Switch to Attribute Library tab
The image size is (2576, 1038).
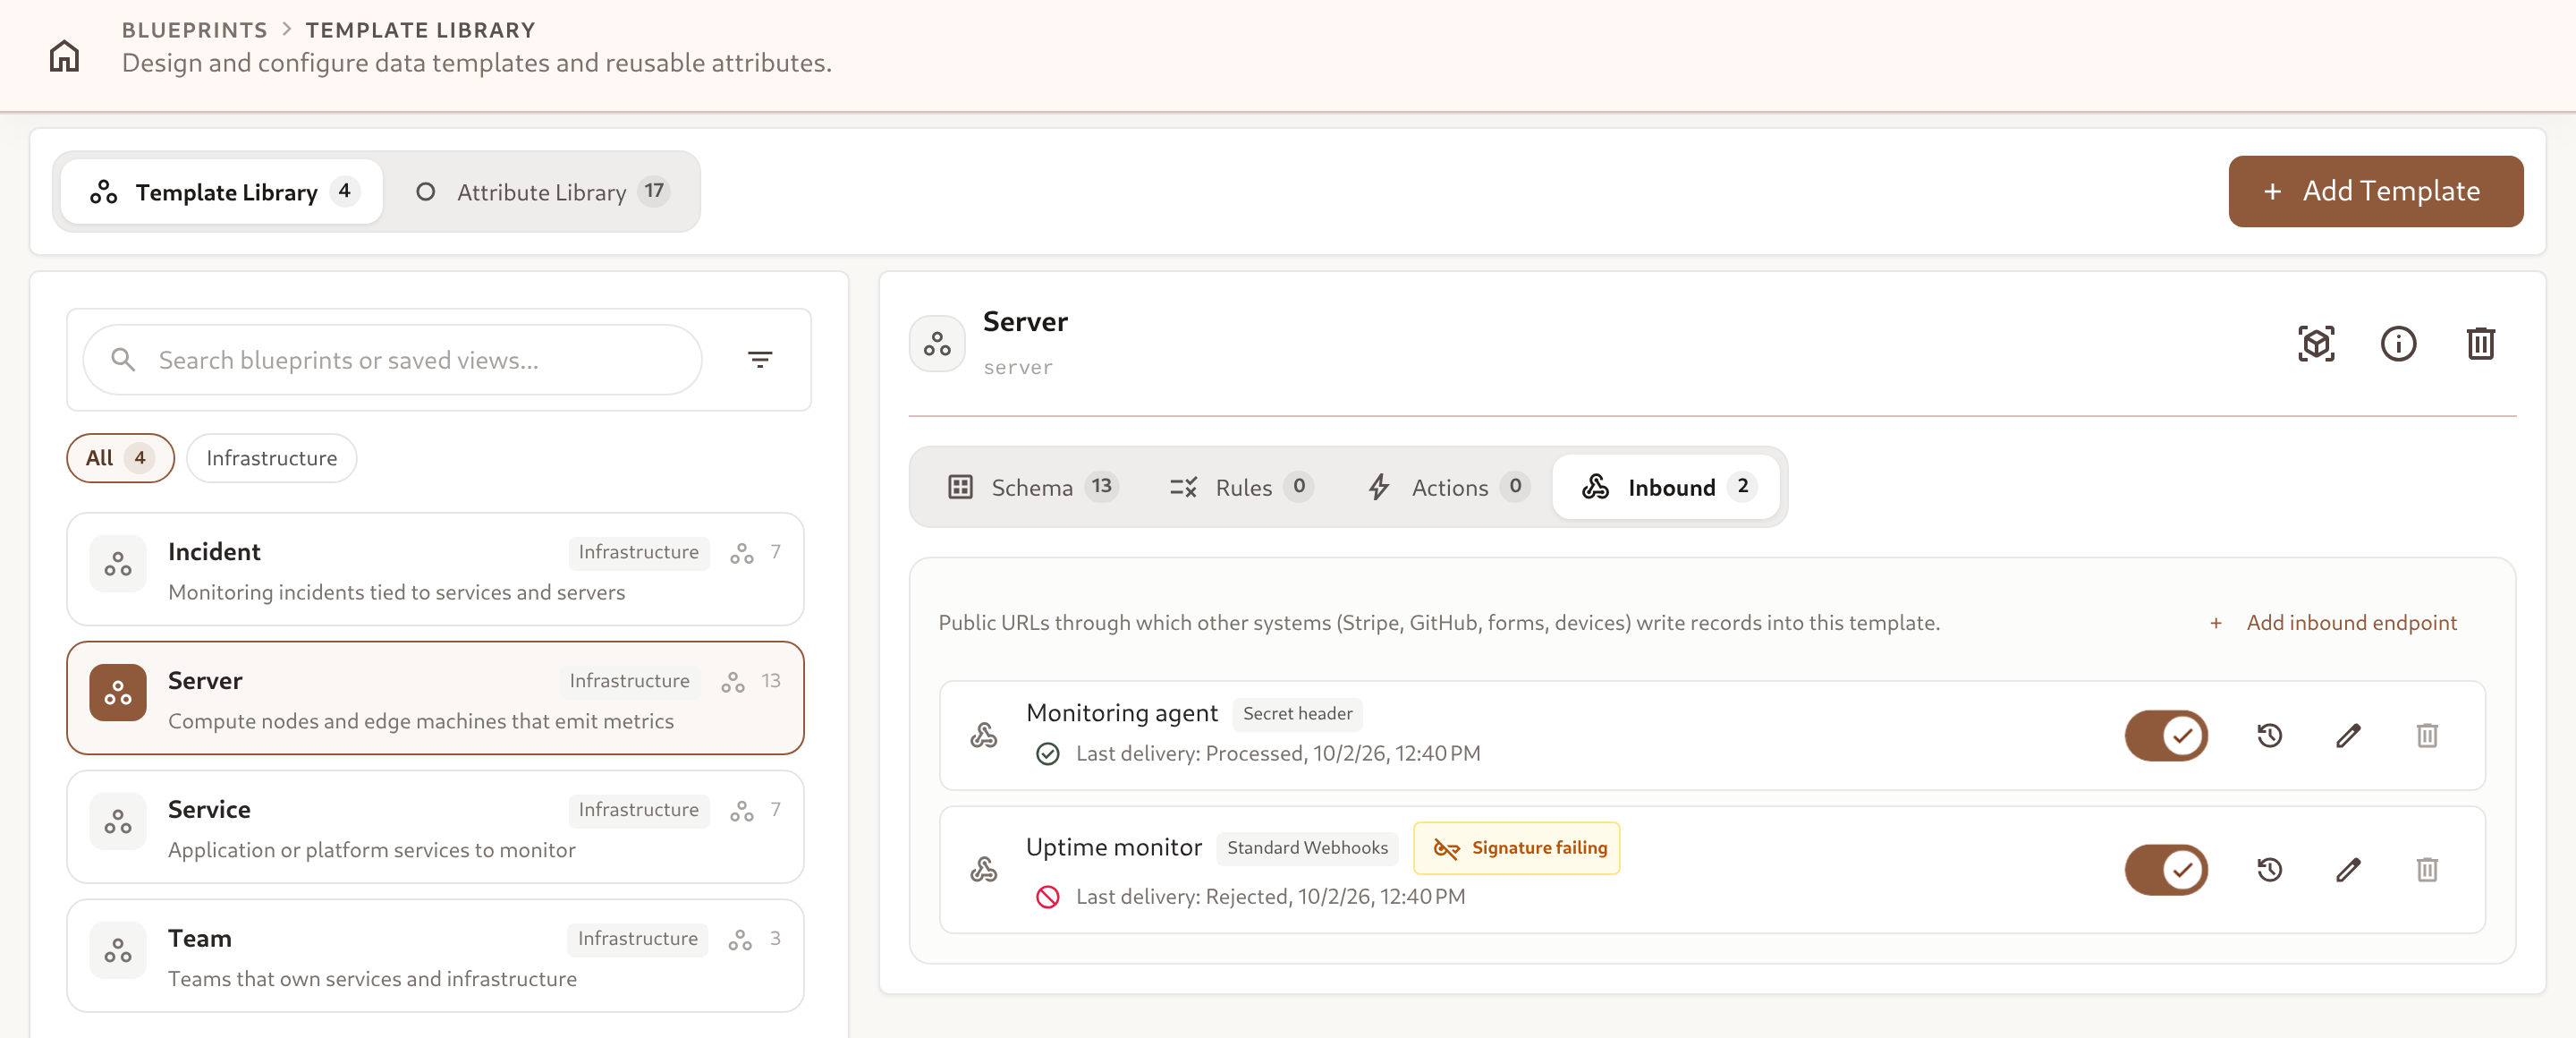tap(541, 191)
